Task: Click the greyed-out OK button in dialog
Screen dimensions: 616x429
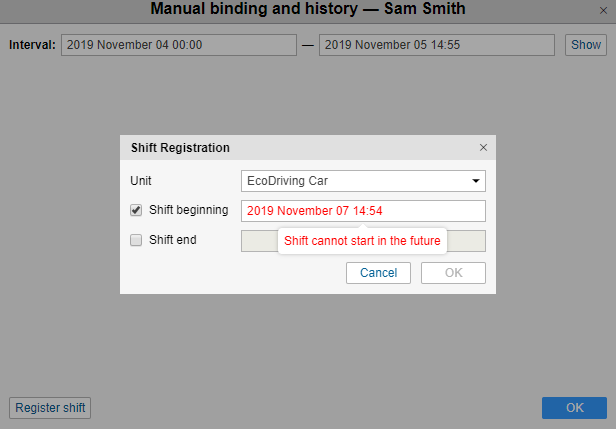Action: [x=453, y=273]
